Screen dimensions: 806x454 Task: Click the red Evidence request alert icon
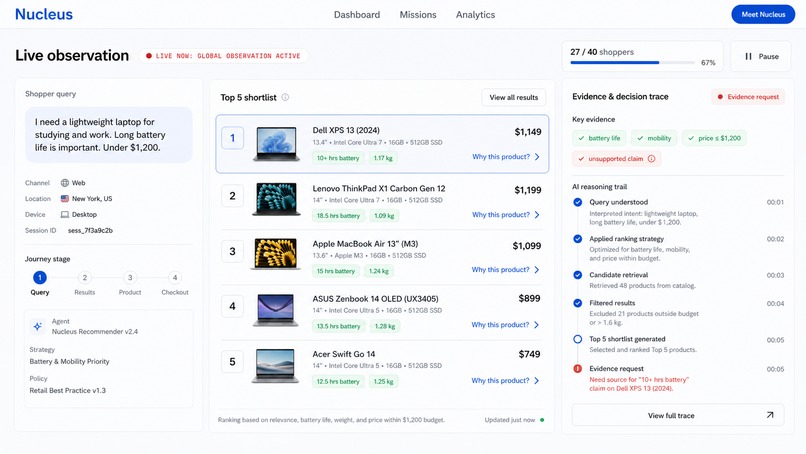click(x=578, y=369)
